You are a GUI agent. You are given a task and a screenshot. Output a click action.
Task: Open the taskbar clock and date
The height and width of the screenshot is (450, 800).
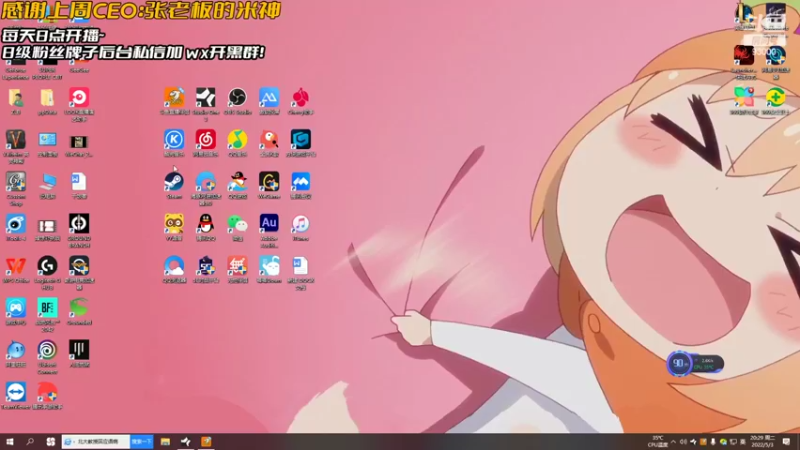764,441
